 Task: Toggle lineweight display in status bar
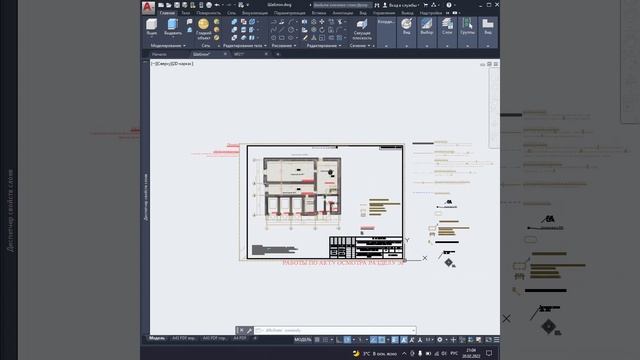pos(395,340)
